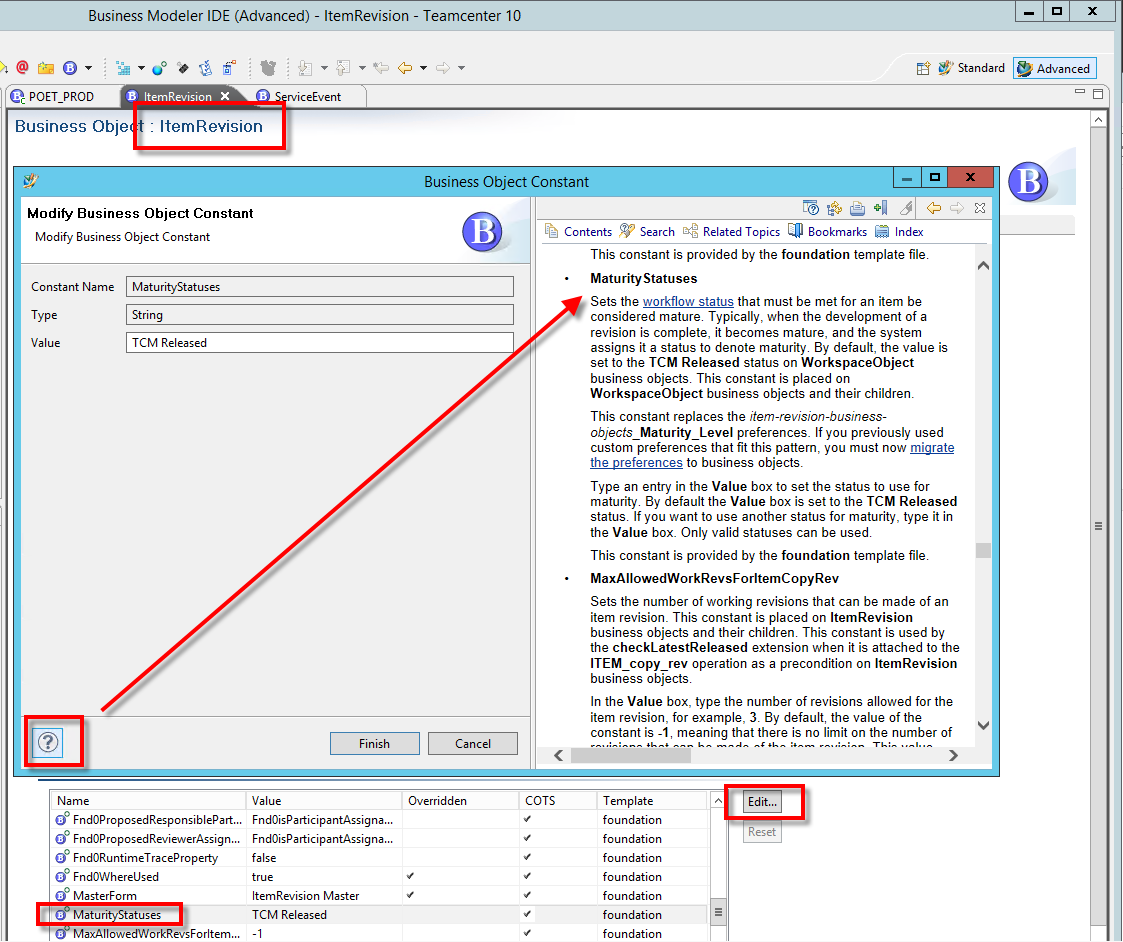
Task: Open the help Bookmarks tab
Action: [x=828, y=231]
